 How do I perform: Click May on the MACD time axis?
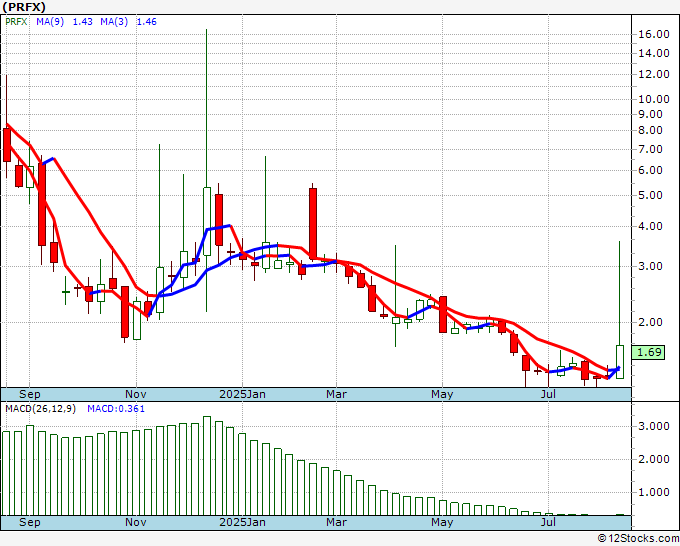click(x=442, y=522)
